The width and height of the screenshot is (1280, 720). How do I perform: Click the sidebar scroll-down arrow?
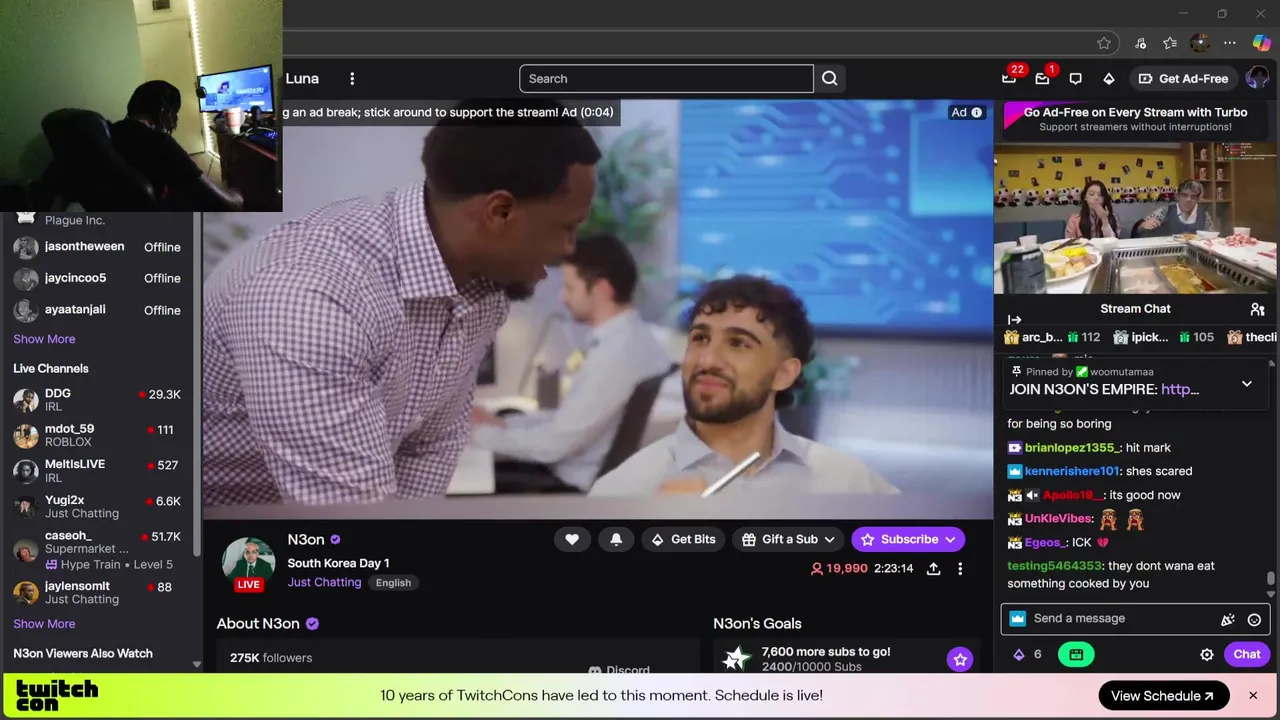click(x=196, y=664)
